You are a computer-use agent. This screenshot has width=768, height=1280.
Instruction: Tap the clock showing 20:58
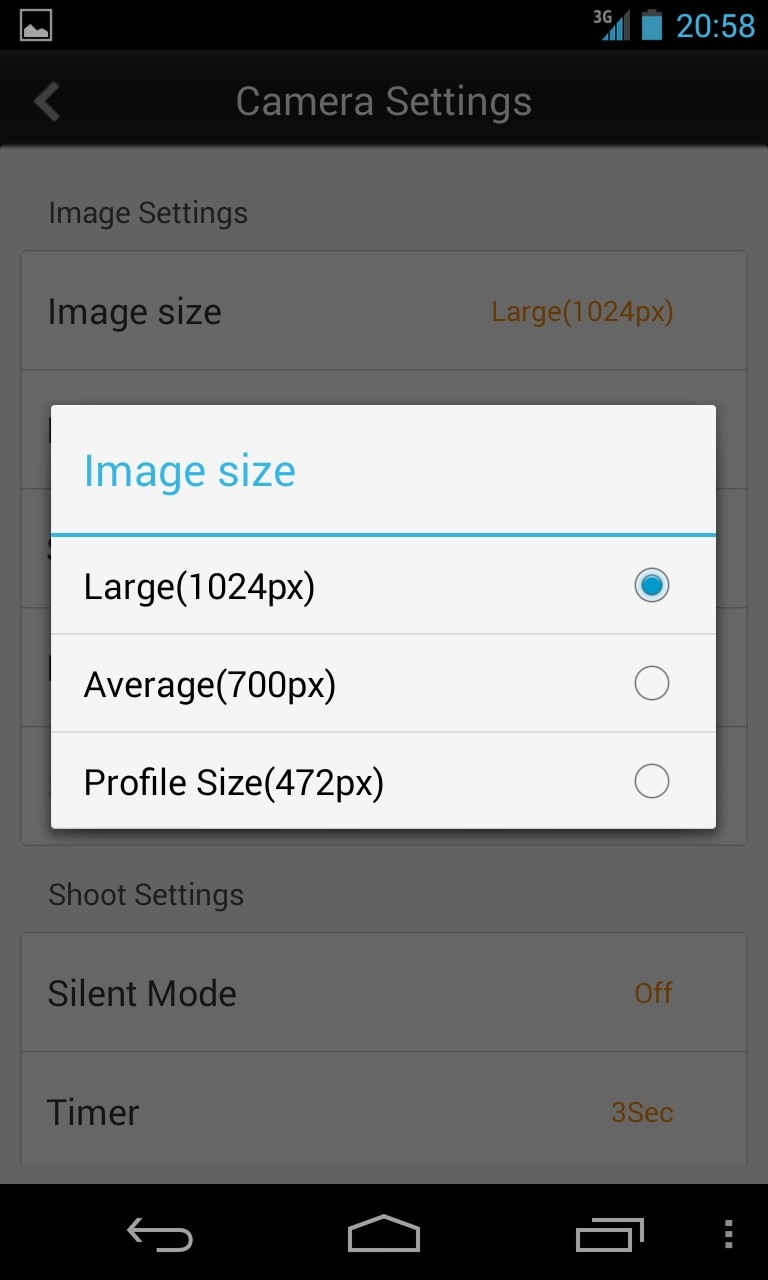point(715,26)
